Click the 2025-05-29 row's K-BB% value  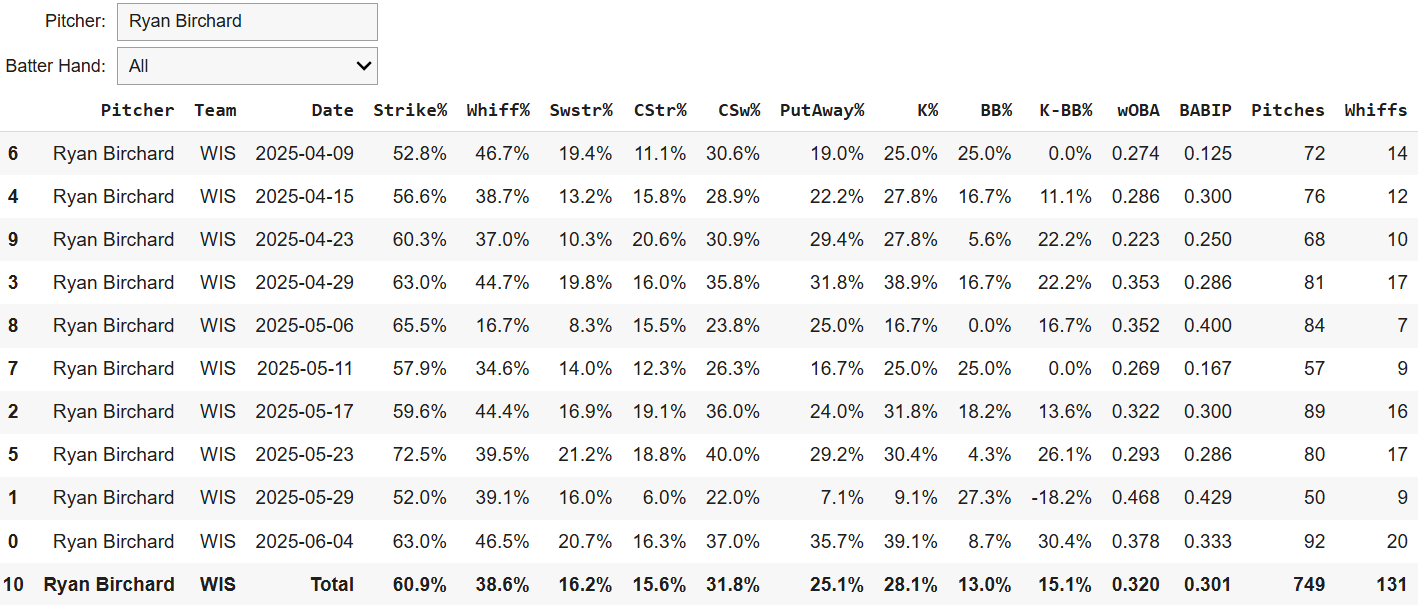(x=1062, y=498)
